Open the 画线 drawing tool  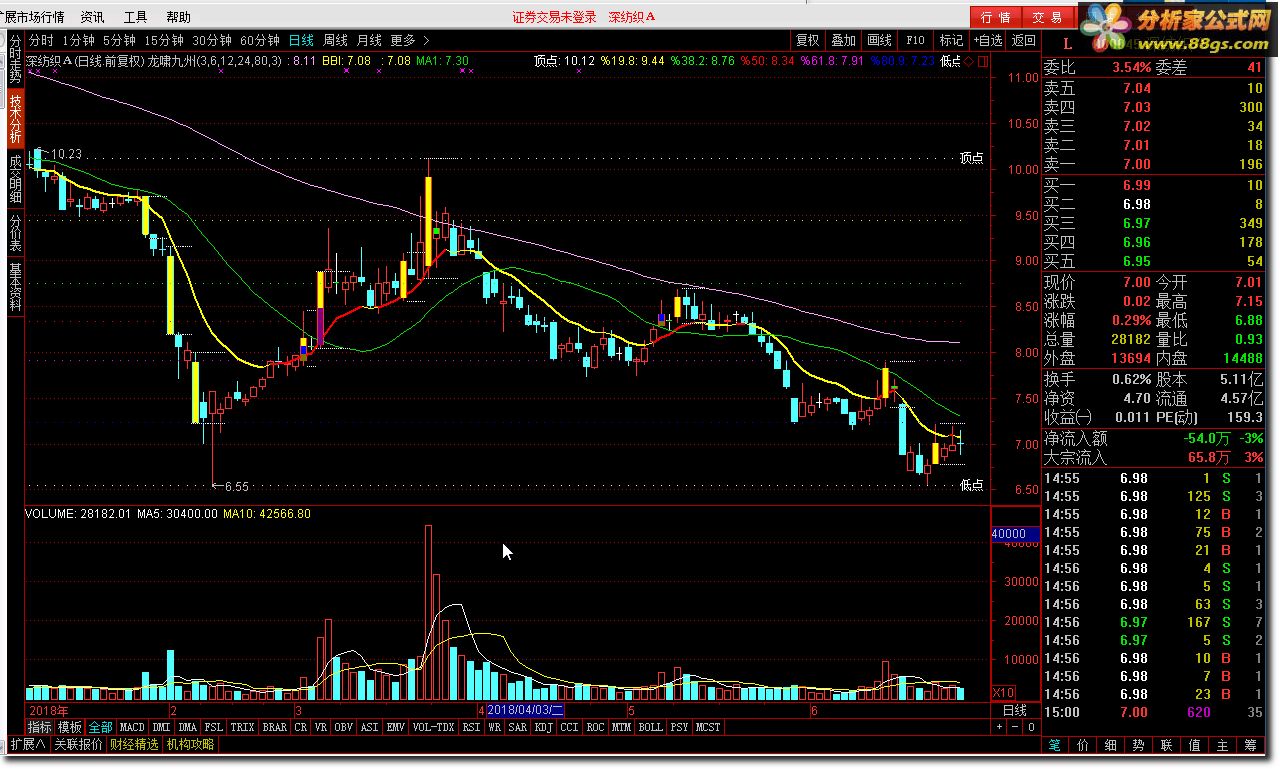[879, 40]
